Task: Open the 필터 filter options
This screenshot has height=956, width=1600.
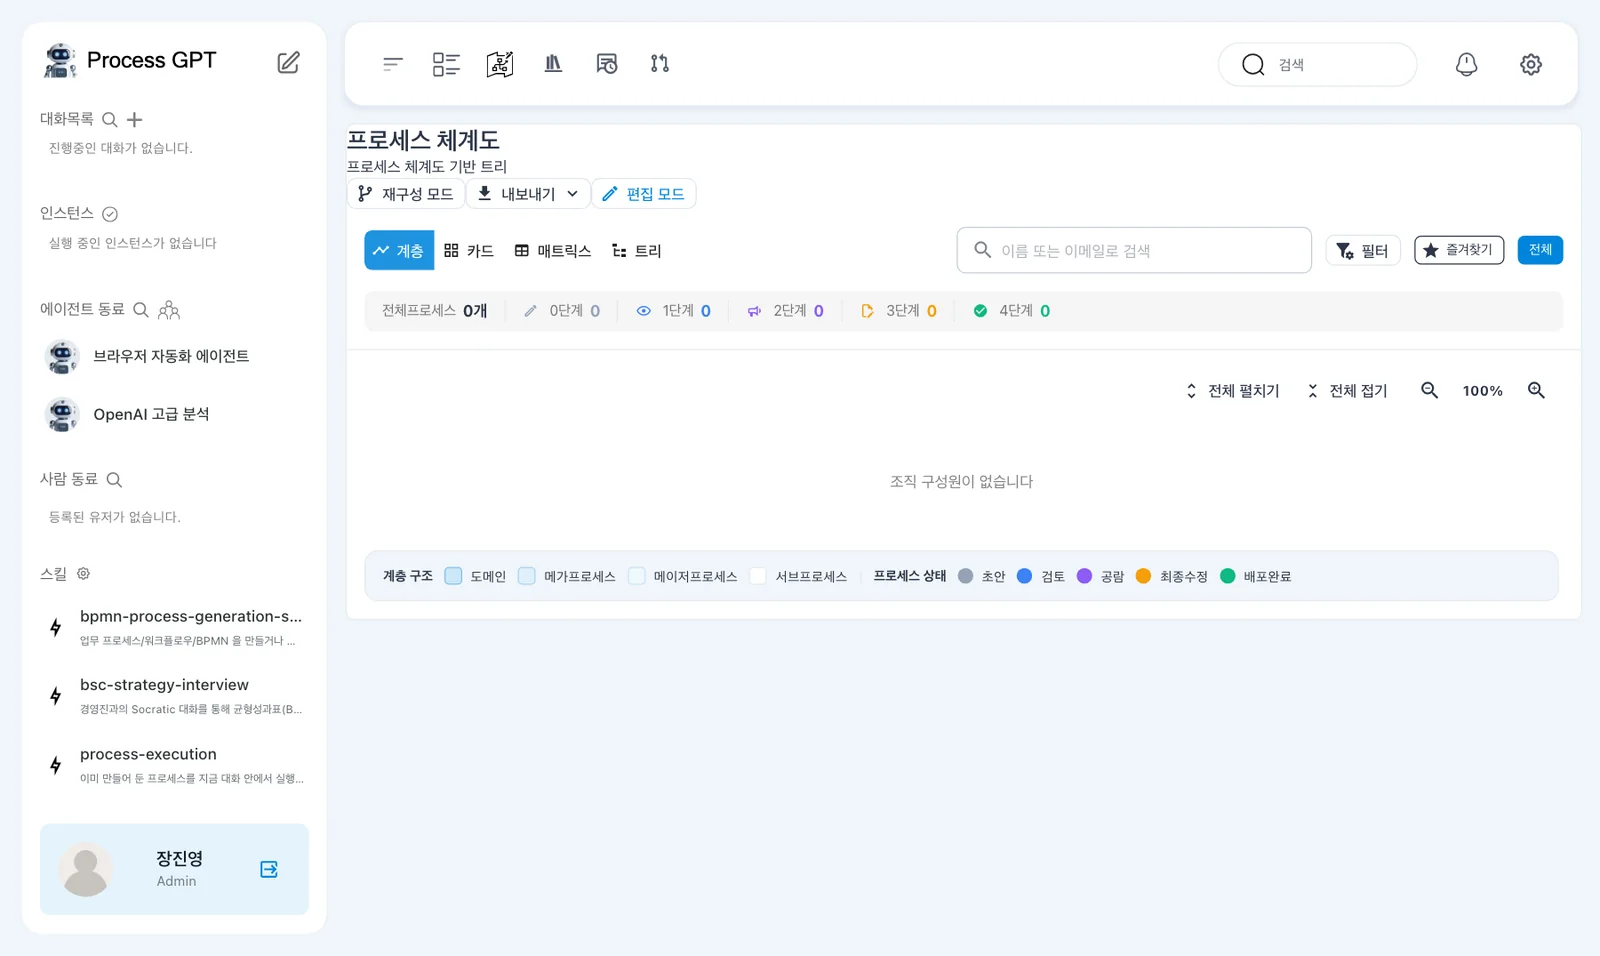Action: pos(1363,250)
